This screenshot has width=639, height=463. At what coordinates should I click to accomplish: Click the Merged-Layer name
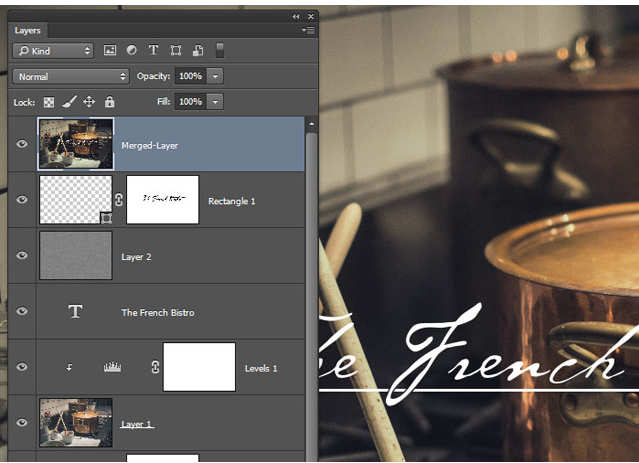pyautogui.click(x=150, y=146)
